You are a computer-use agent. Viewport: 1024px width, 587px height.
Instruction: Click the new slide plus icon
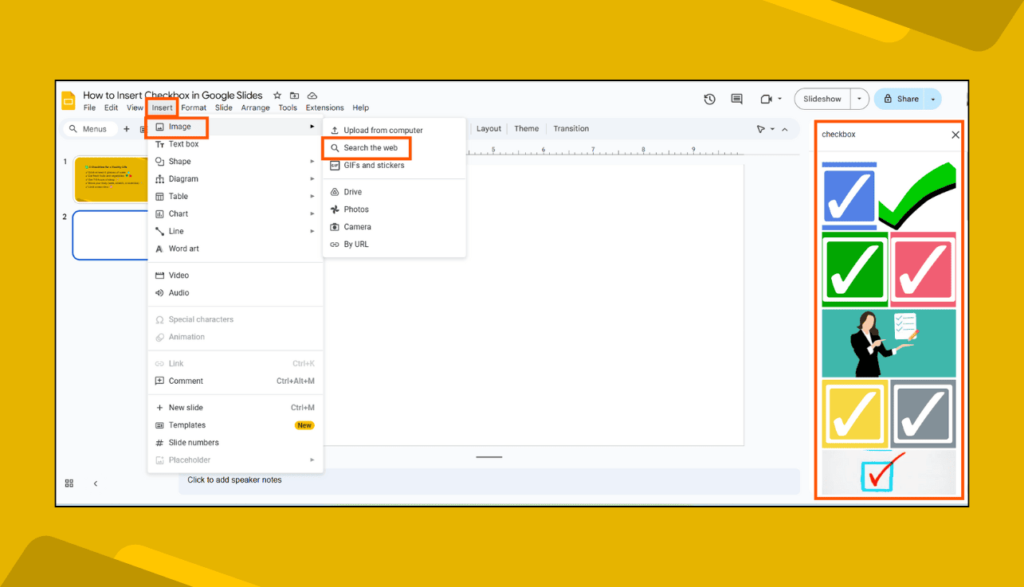pyautogui.click(x=127, y=129)
